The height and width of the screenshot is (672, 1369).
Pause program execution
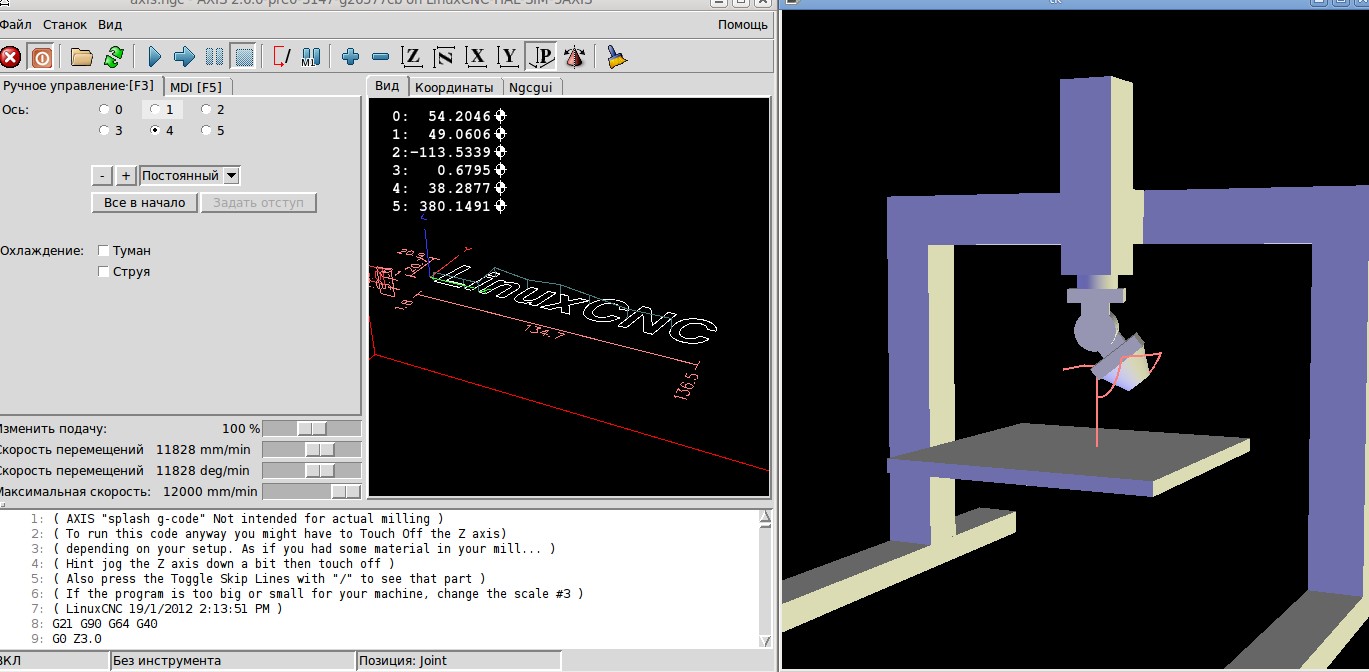pos(214,56)
